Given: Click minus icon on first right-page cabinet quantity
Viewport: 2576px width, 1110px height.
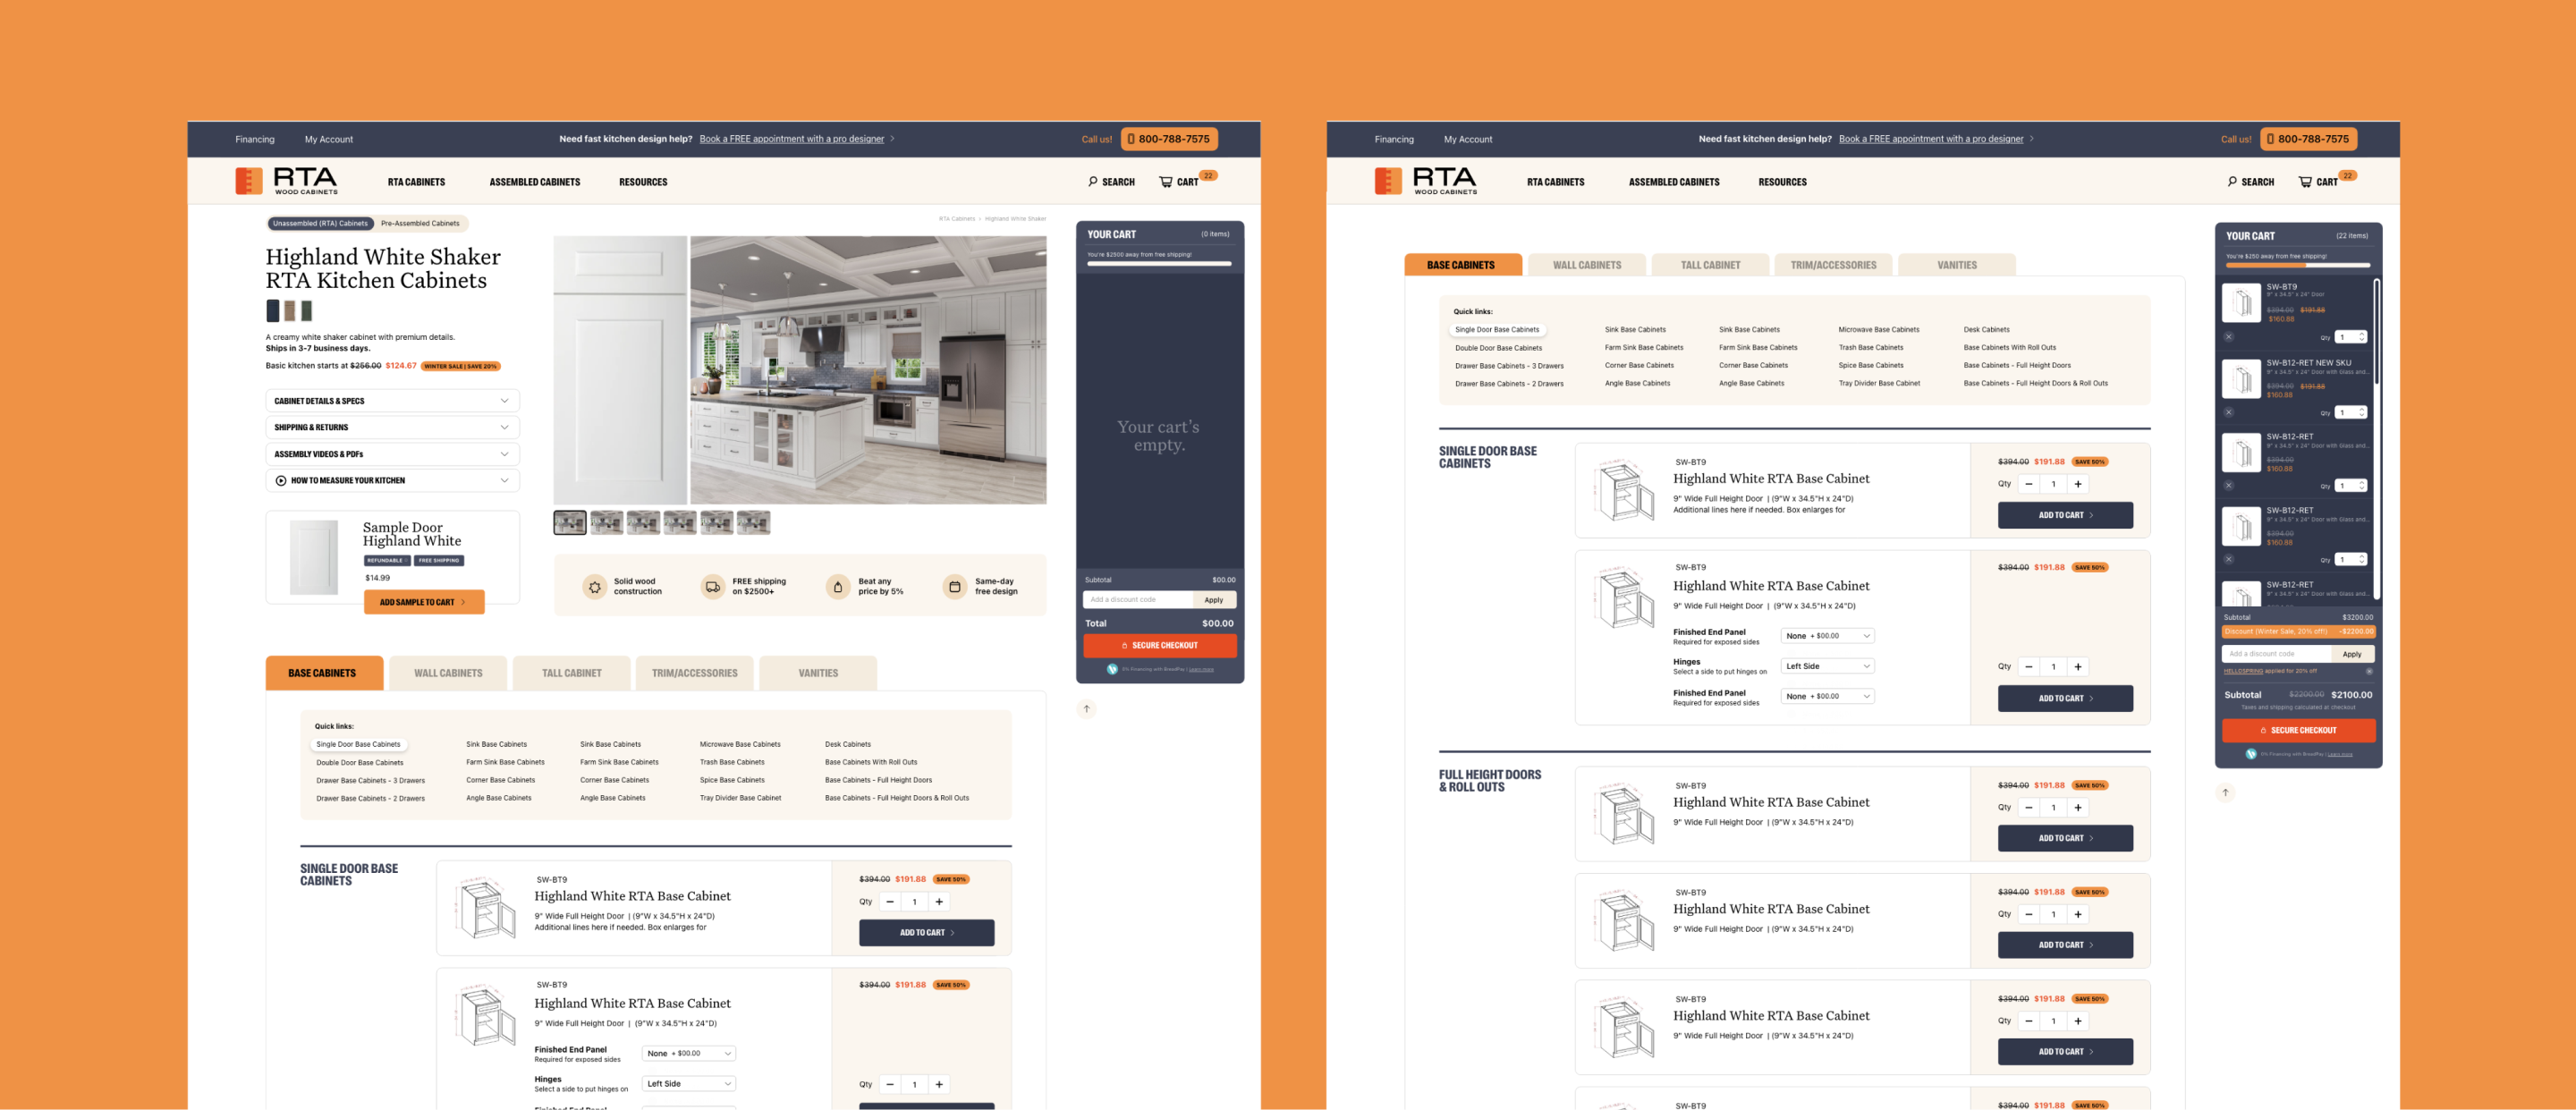Looking at the screenshot, I should (x=2028, y=484).
